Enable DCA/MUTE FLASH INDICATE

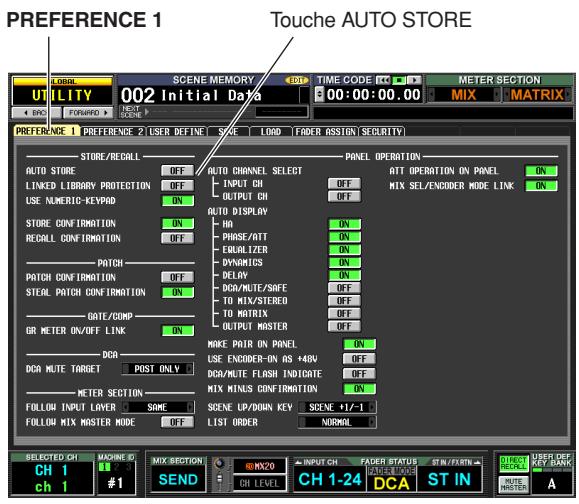pyautogui.click(x=359, y=374)
